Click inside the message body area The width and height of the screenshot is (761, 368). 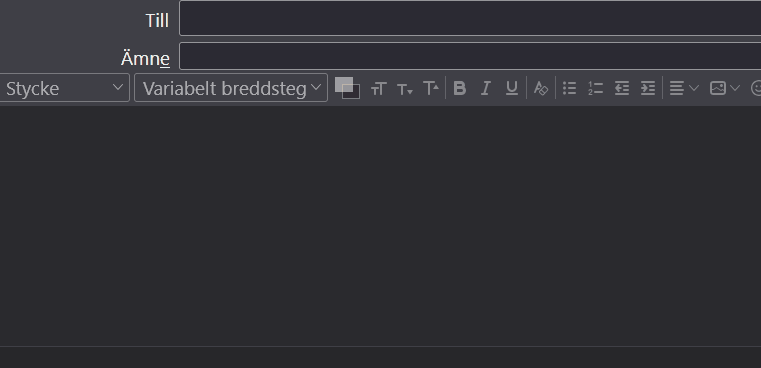[380, 226]
